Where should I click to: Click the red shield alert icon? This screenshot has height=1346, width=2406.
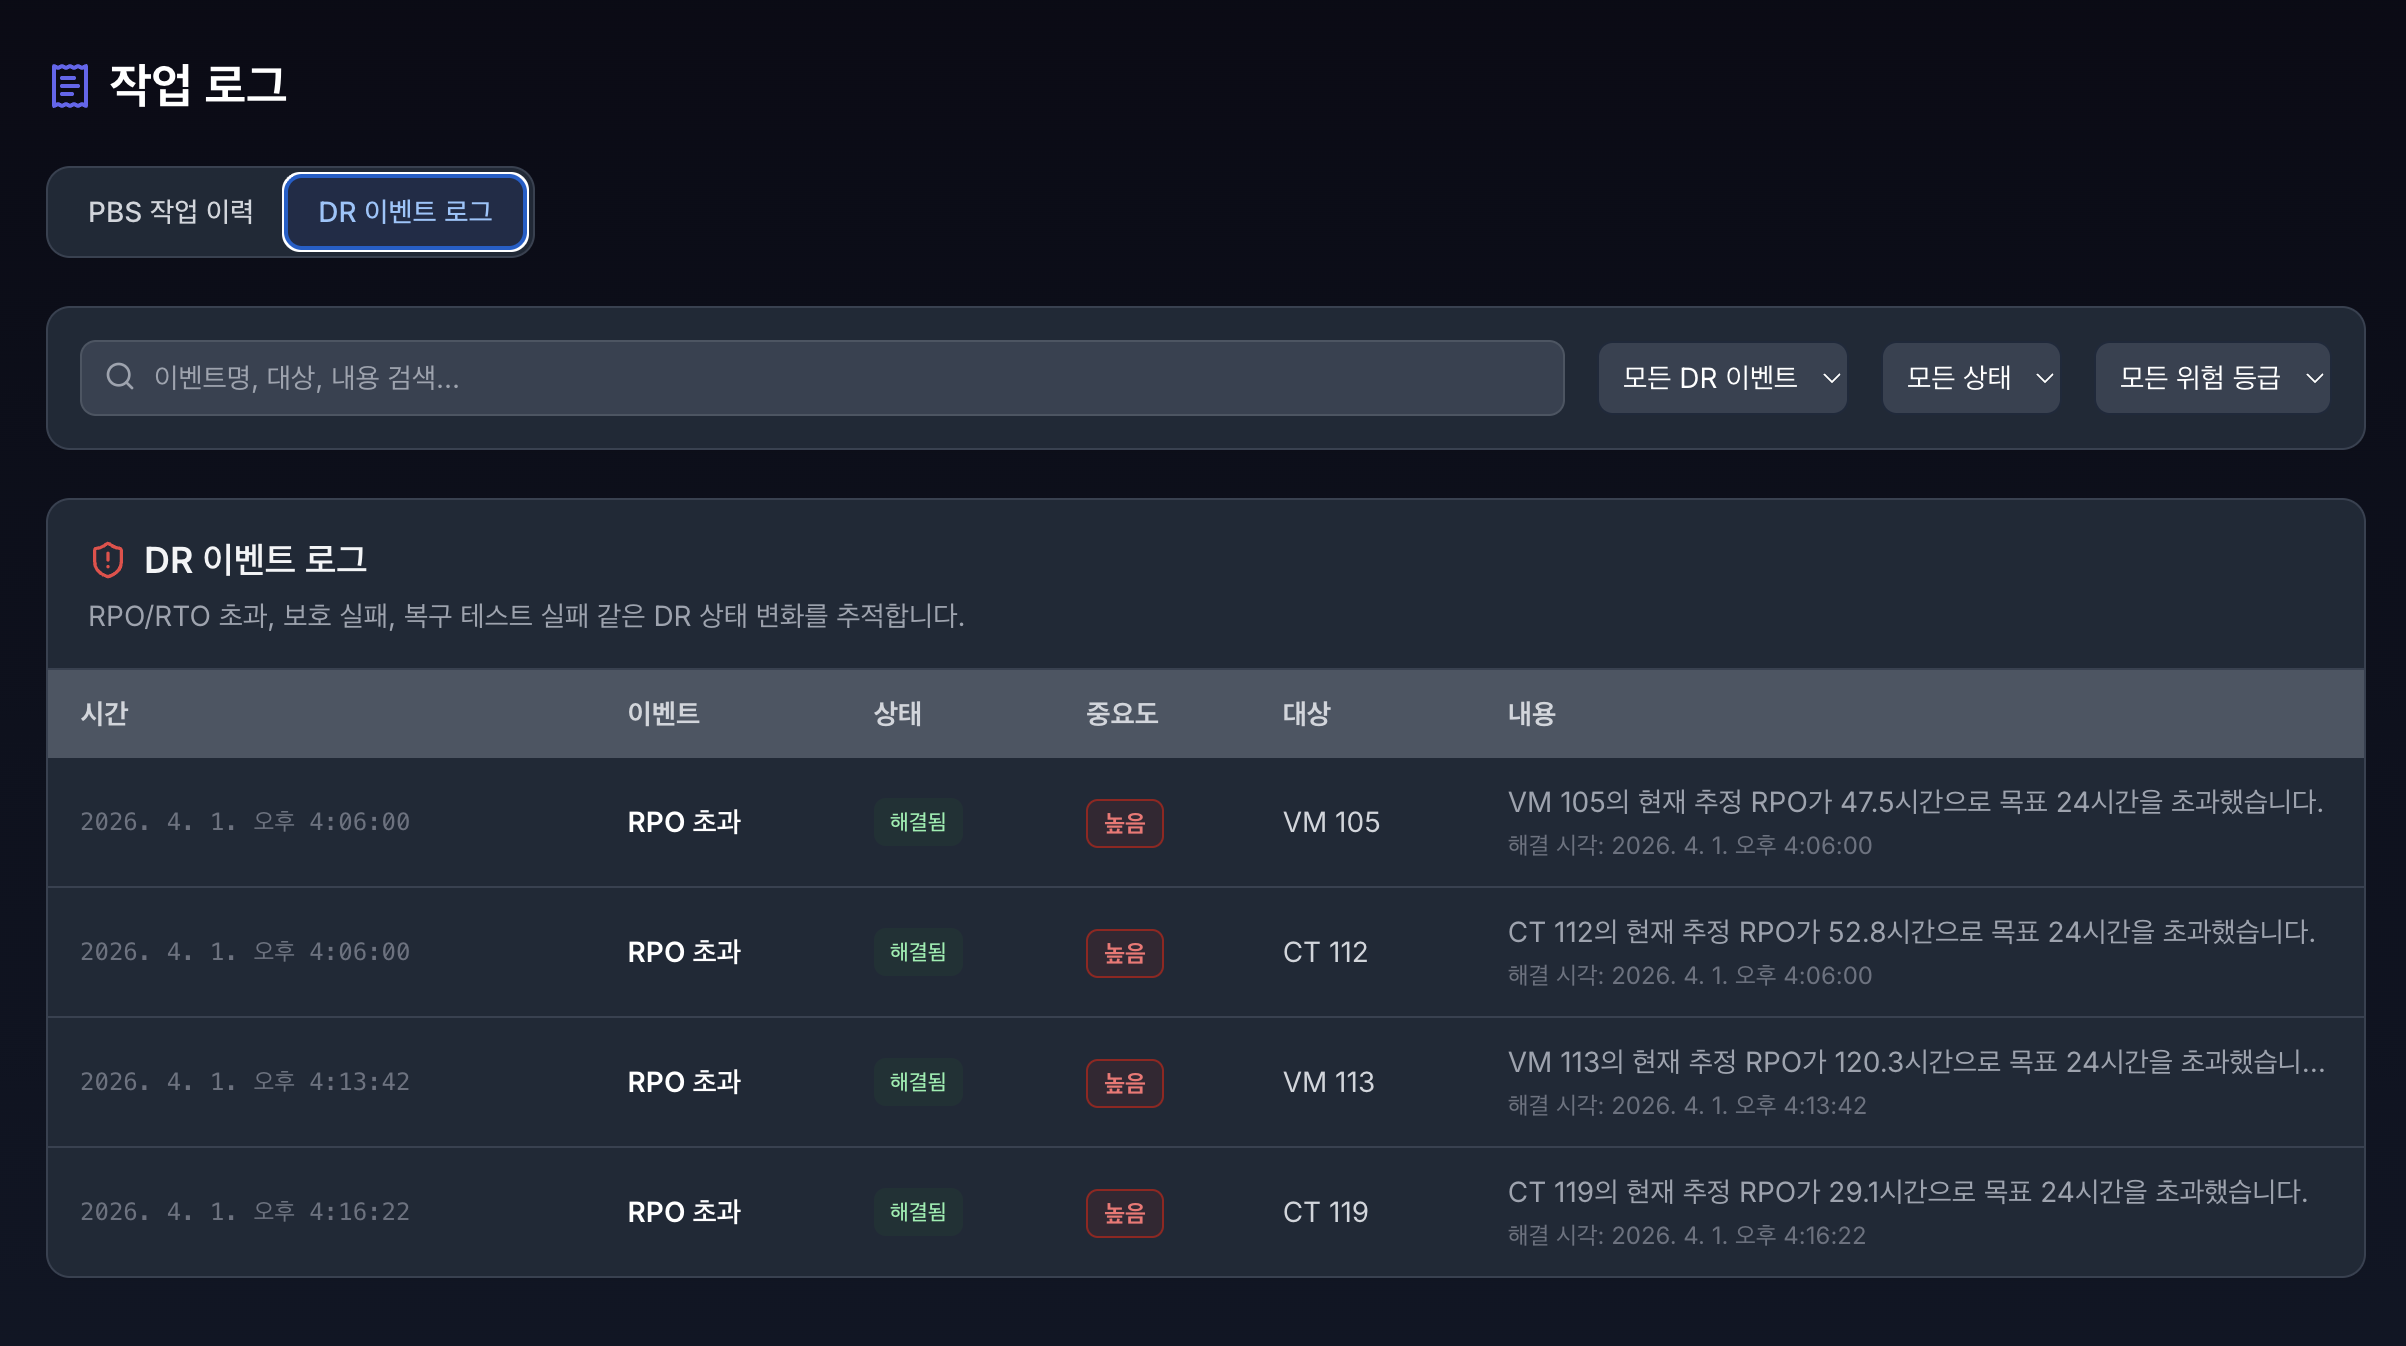coord(108,560)
